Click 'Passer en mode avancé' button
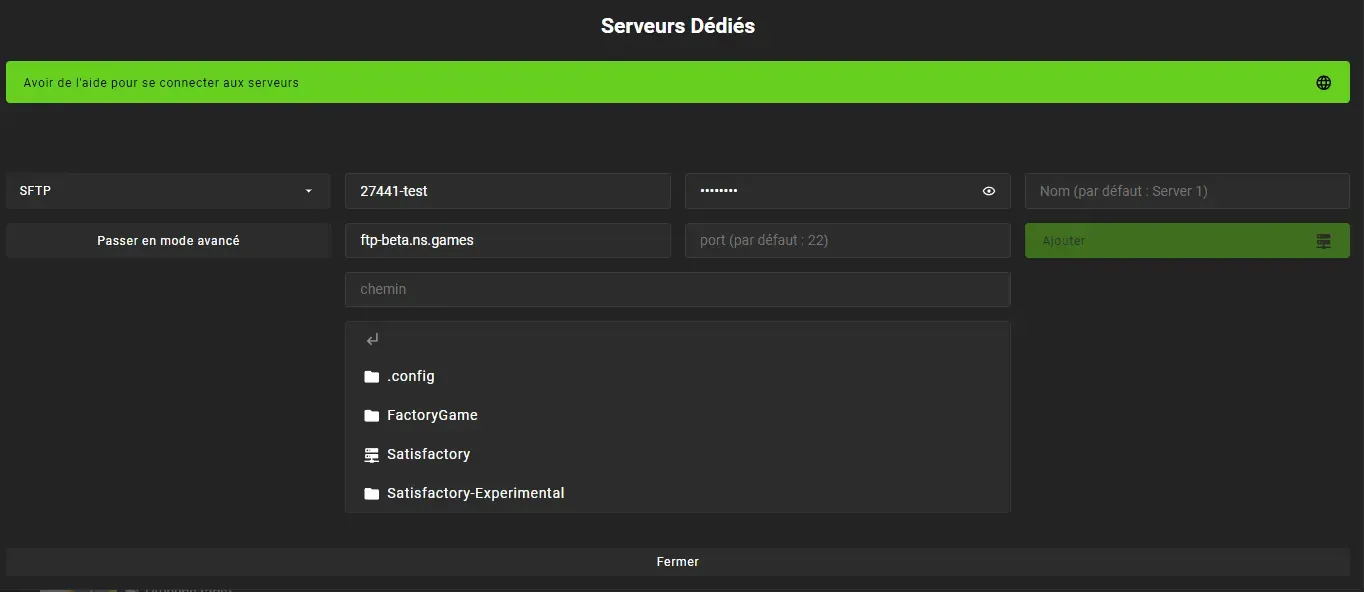Image resolution: width=1364 pixels, height=592 pixels. click(168, 240)
